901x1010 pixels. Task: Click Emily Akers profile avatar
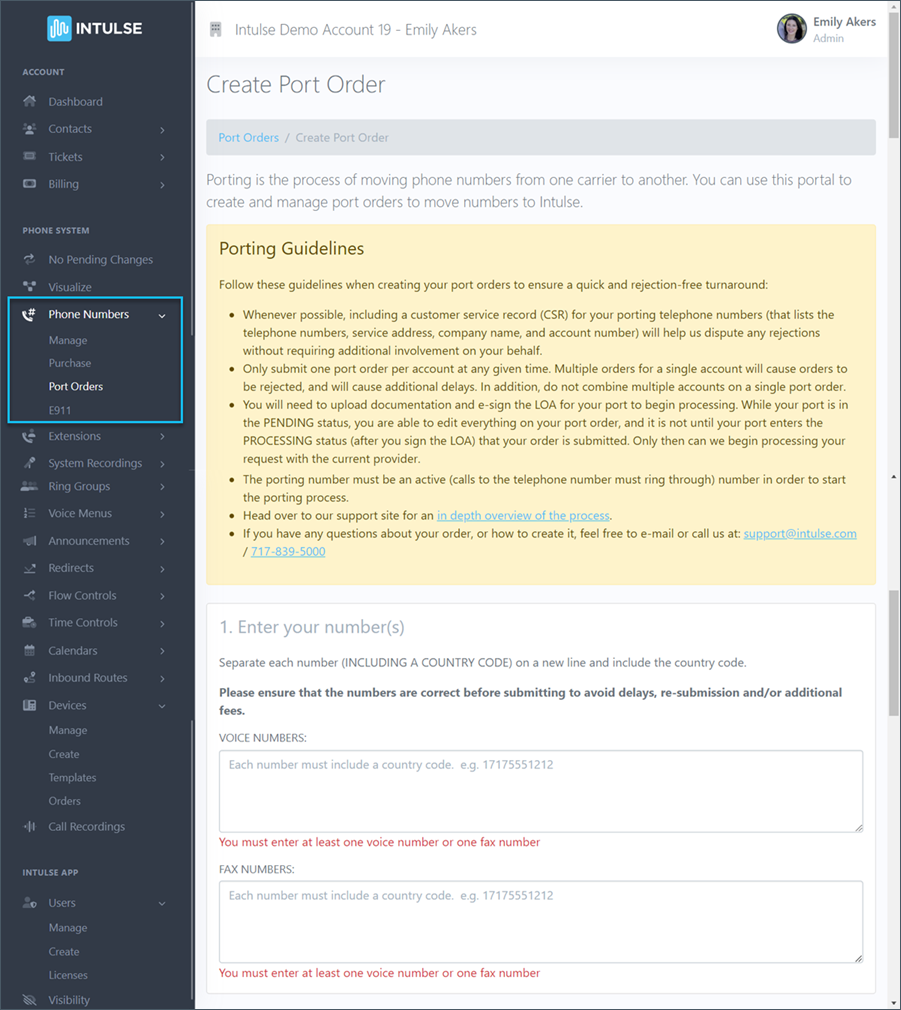click(791, 29)
